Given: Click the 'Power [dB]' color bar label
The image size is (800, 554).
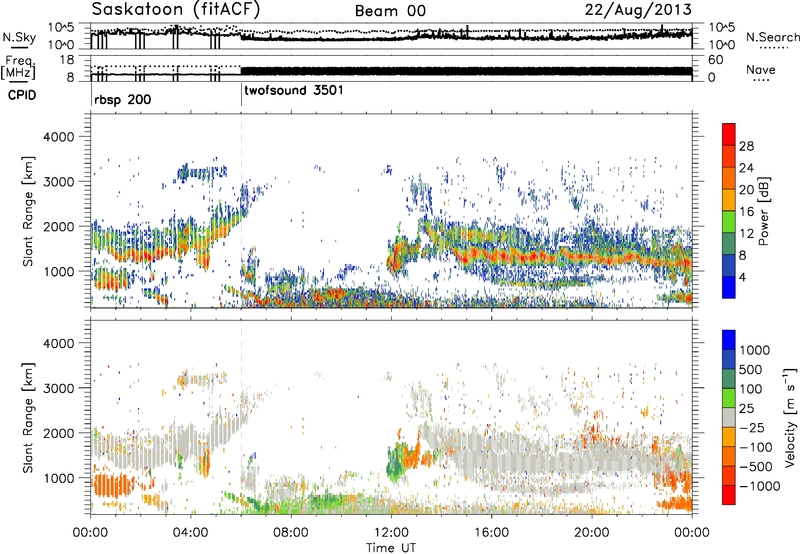Looking at the screenshot, I should tap(763, 211).
